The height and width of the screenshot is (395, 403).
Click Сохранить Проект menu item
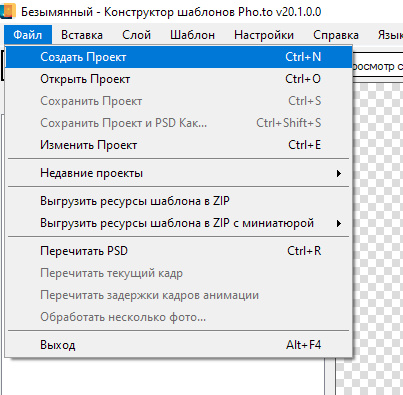coord(179,101)
